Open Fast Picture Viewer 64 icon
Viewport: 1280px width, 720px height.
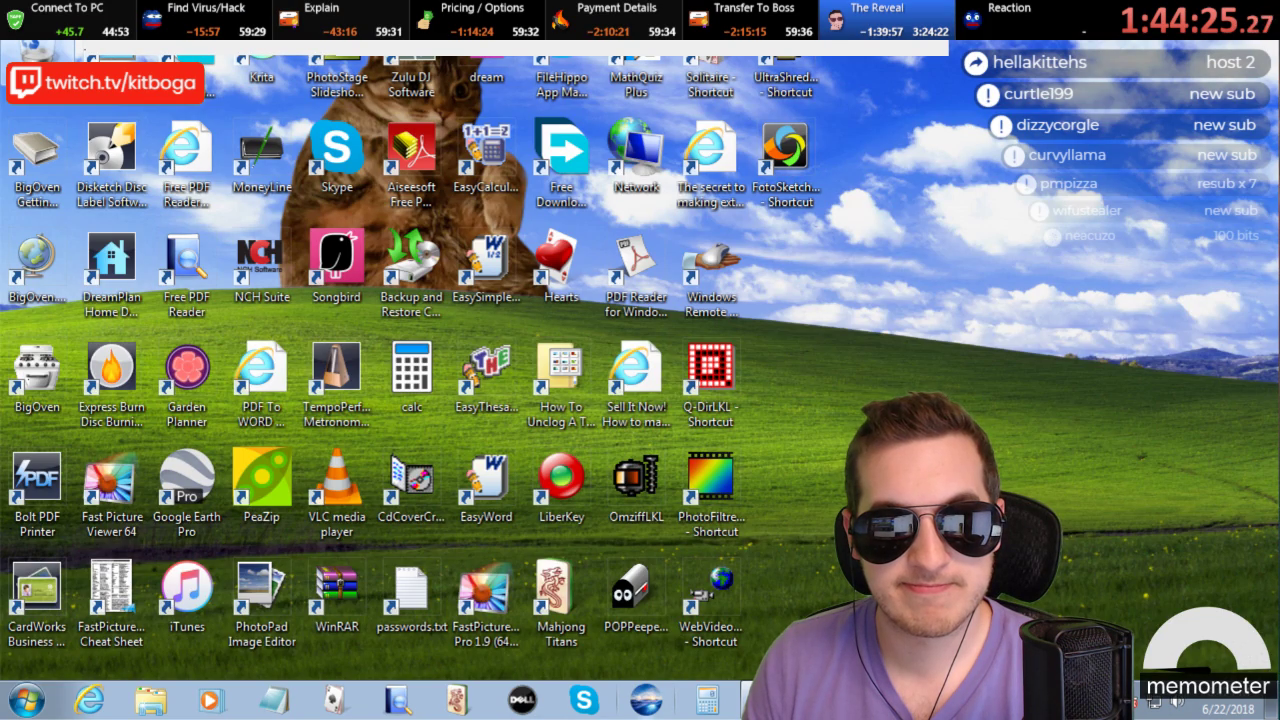(x=112, y=495)
